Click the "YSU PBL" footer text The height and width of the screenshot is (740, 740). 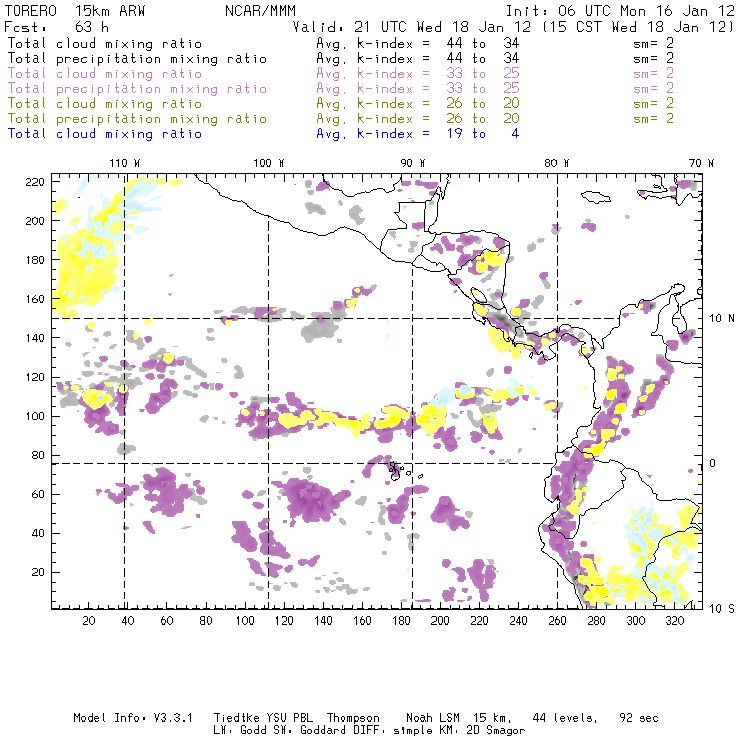pyautogui.click(x=289, y=718)
